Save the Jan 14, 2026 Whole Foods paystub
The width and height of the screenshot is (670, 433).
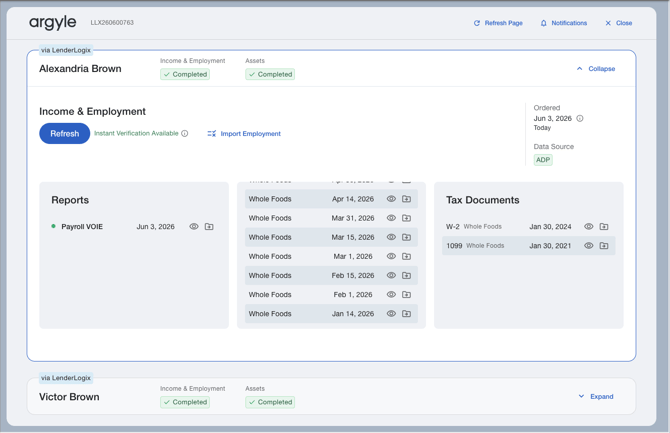point(406,314)
